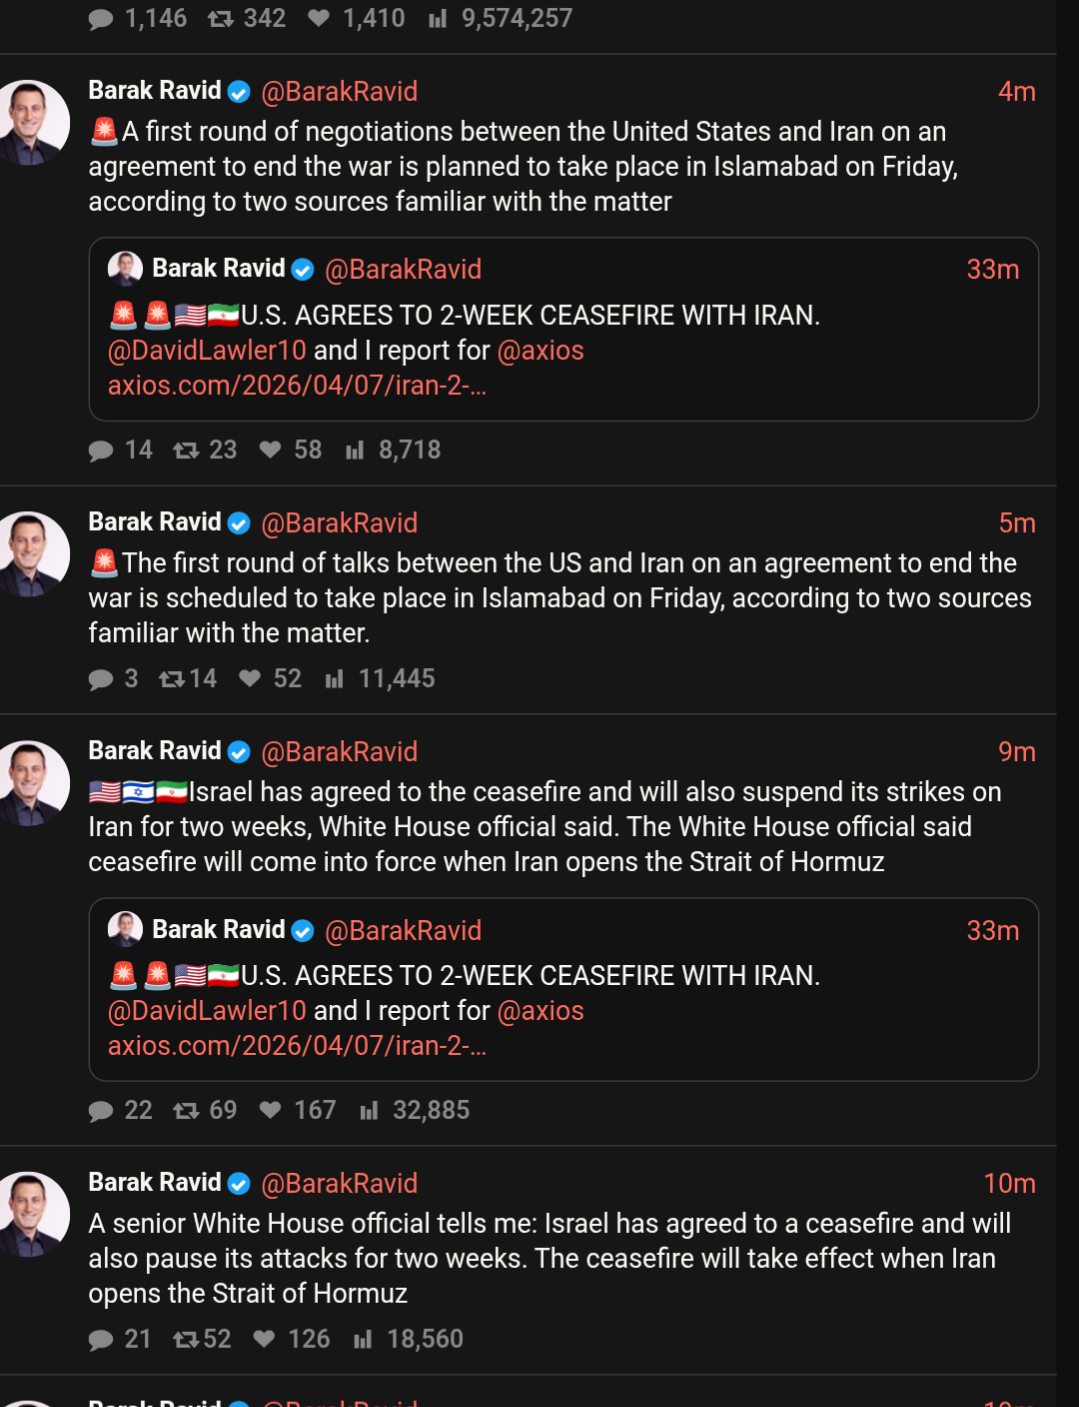
Task: Click Barak Ravid avatar on 9m tweet
Action: [33, 783]
